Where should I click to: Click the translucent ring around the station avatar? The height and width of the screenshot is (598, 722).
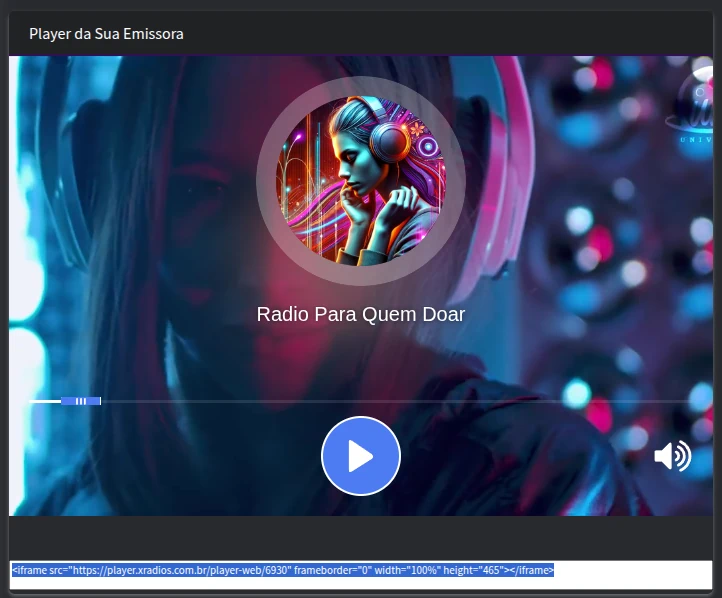click(x=266, y=180)
